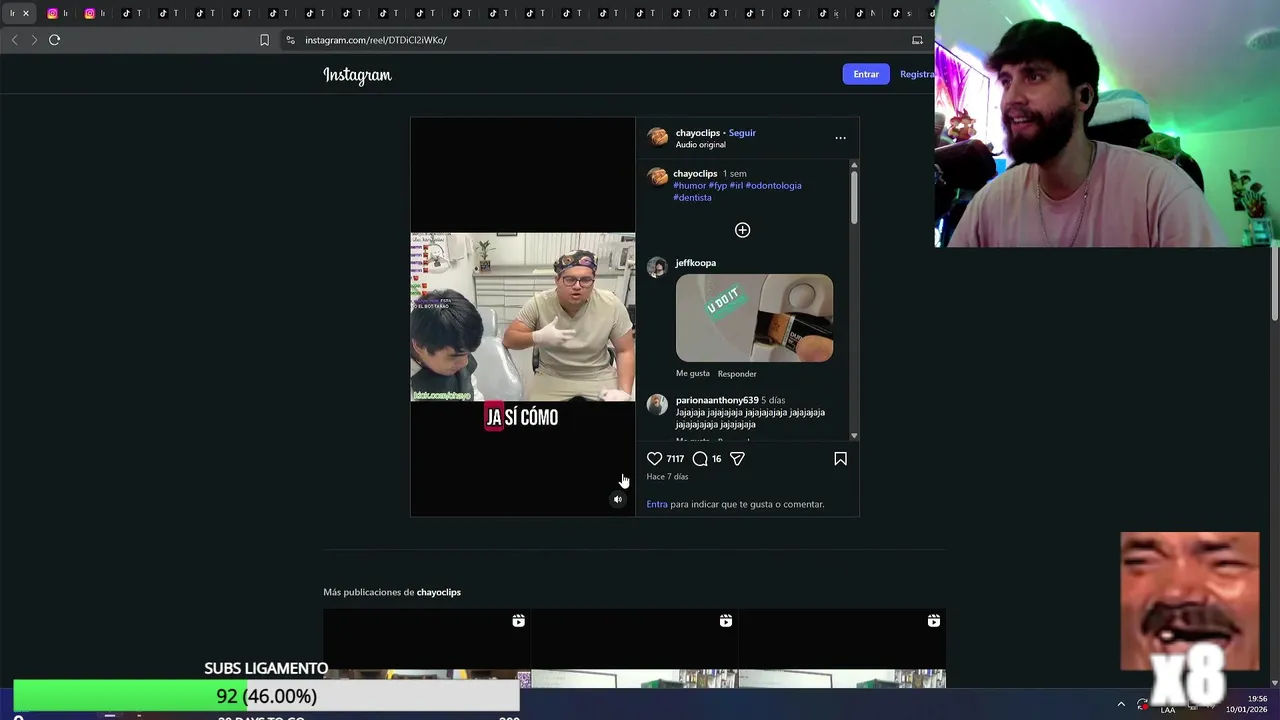Bookmark this page icon beside address bar
This screenshot has height=720, width=1280.
(264, 40)
